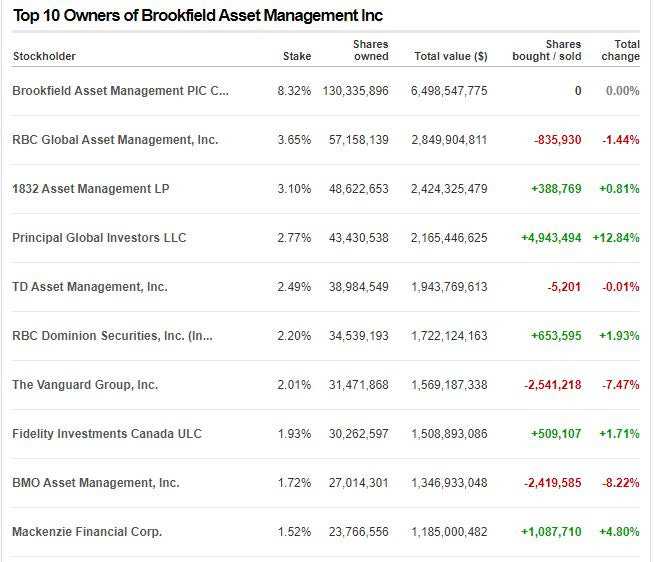This screenshot has width=654, height=562.
Task: Click shares owned 38,984,549
Action: click(359, 287)
